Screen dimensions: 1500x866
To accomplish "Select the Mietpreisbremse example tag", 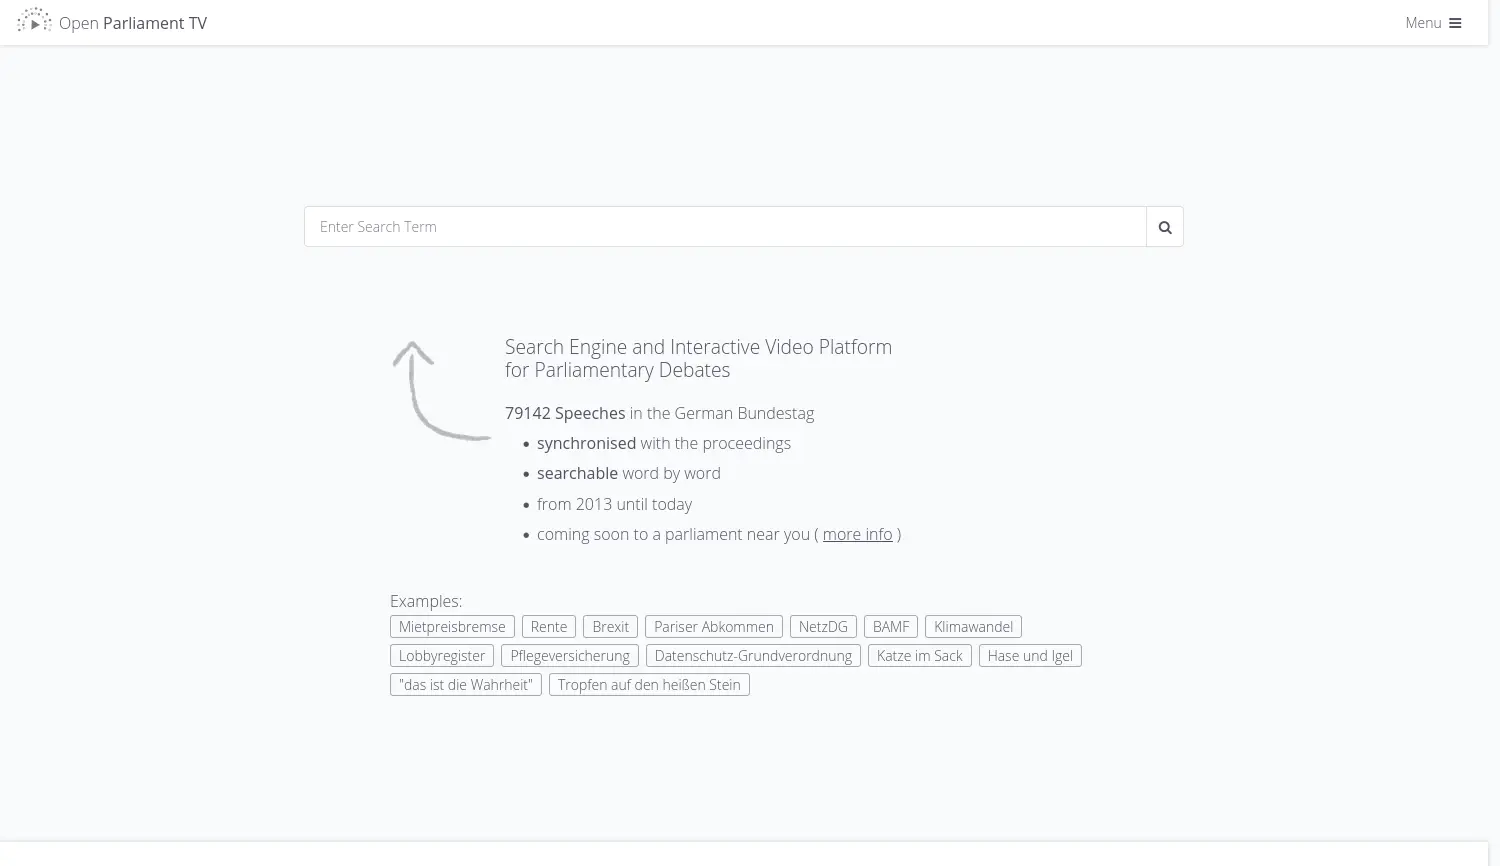I will coord(452,627).
